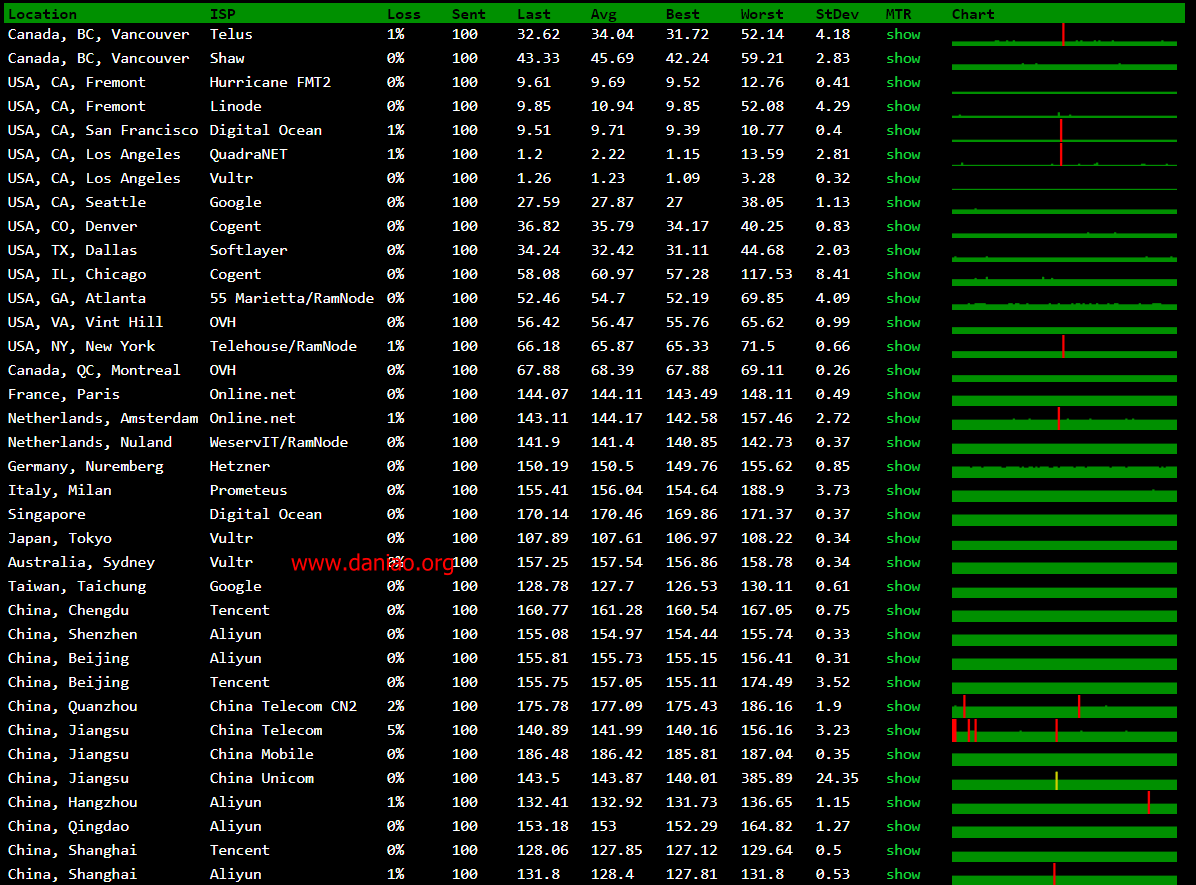The image size is (1196, 885).
Task: Click show in Beijing Aliyun row
Action: click(x=903, y=658)
